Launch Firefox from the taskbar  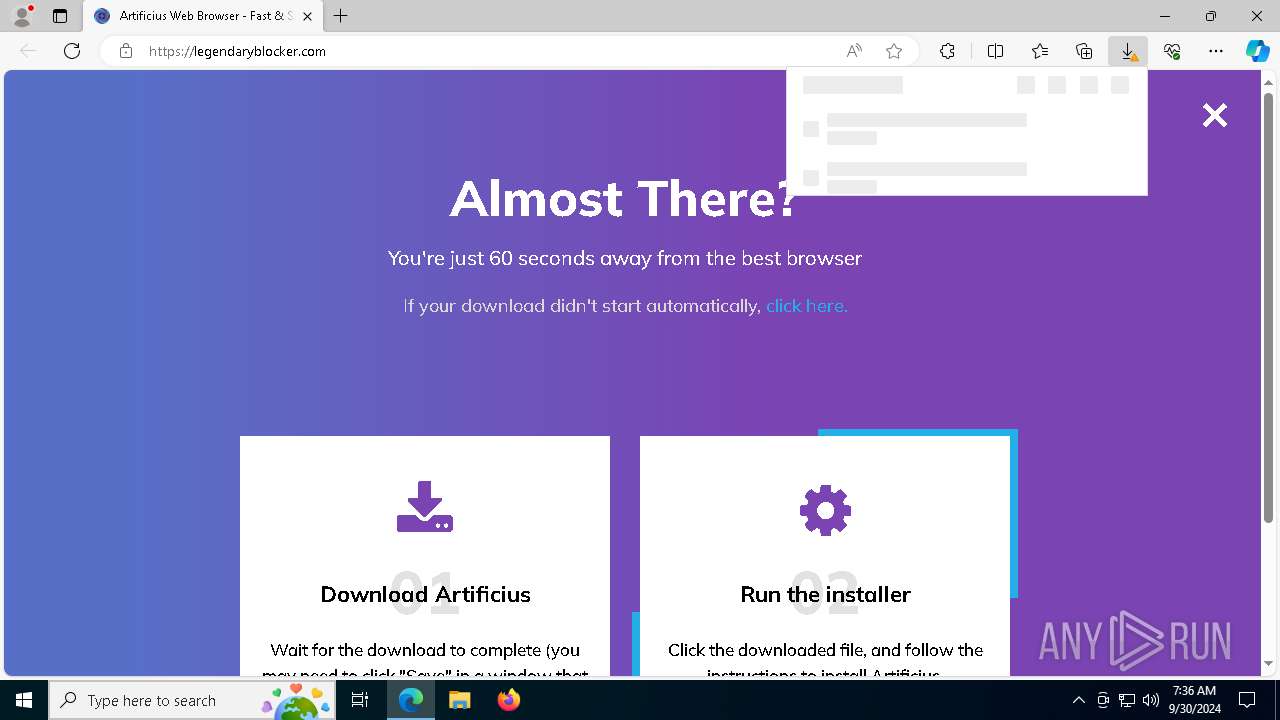pos(508,700)
